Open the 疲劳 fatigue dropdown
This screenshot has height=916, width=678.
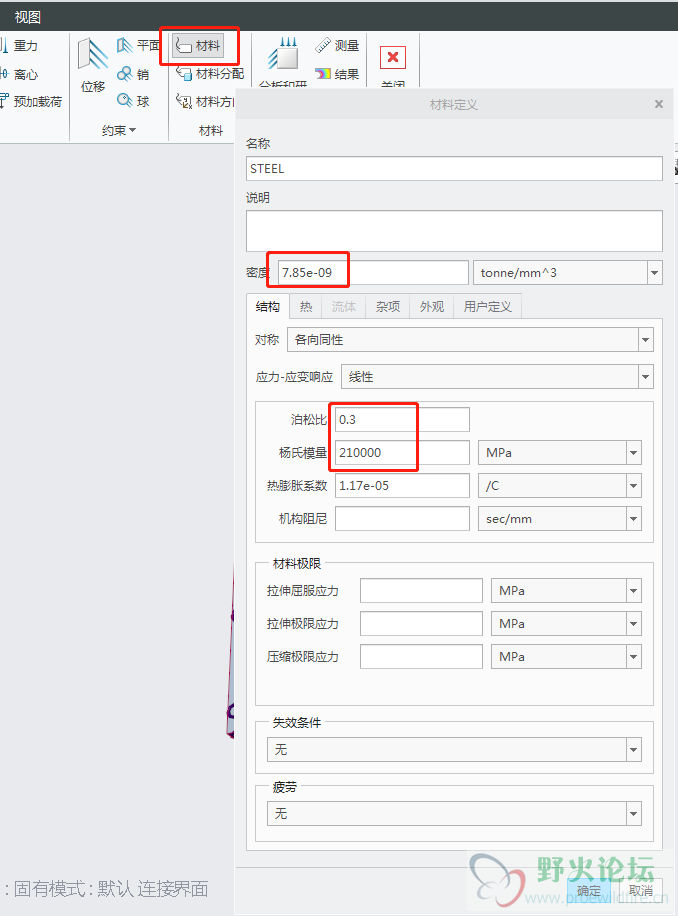pyautogui.click(x=454, y=814)
